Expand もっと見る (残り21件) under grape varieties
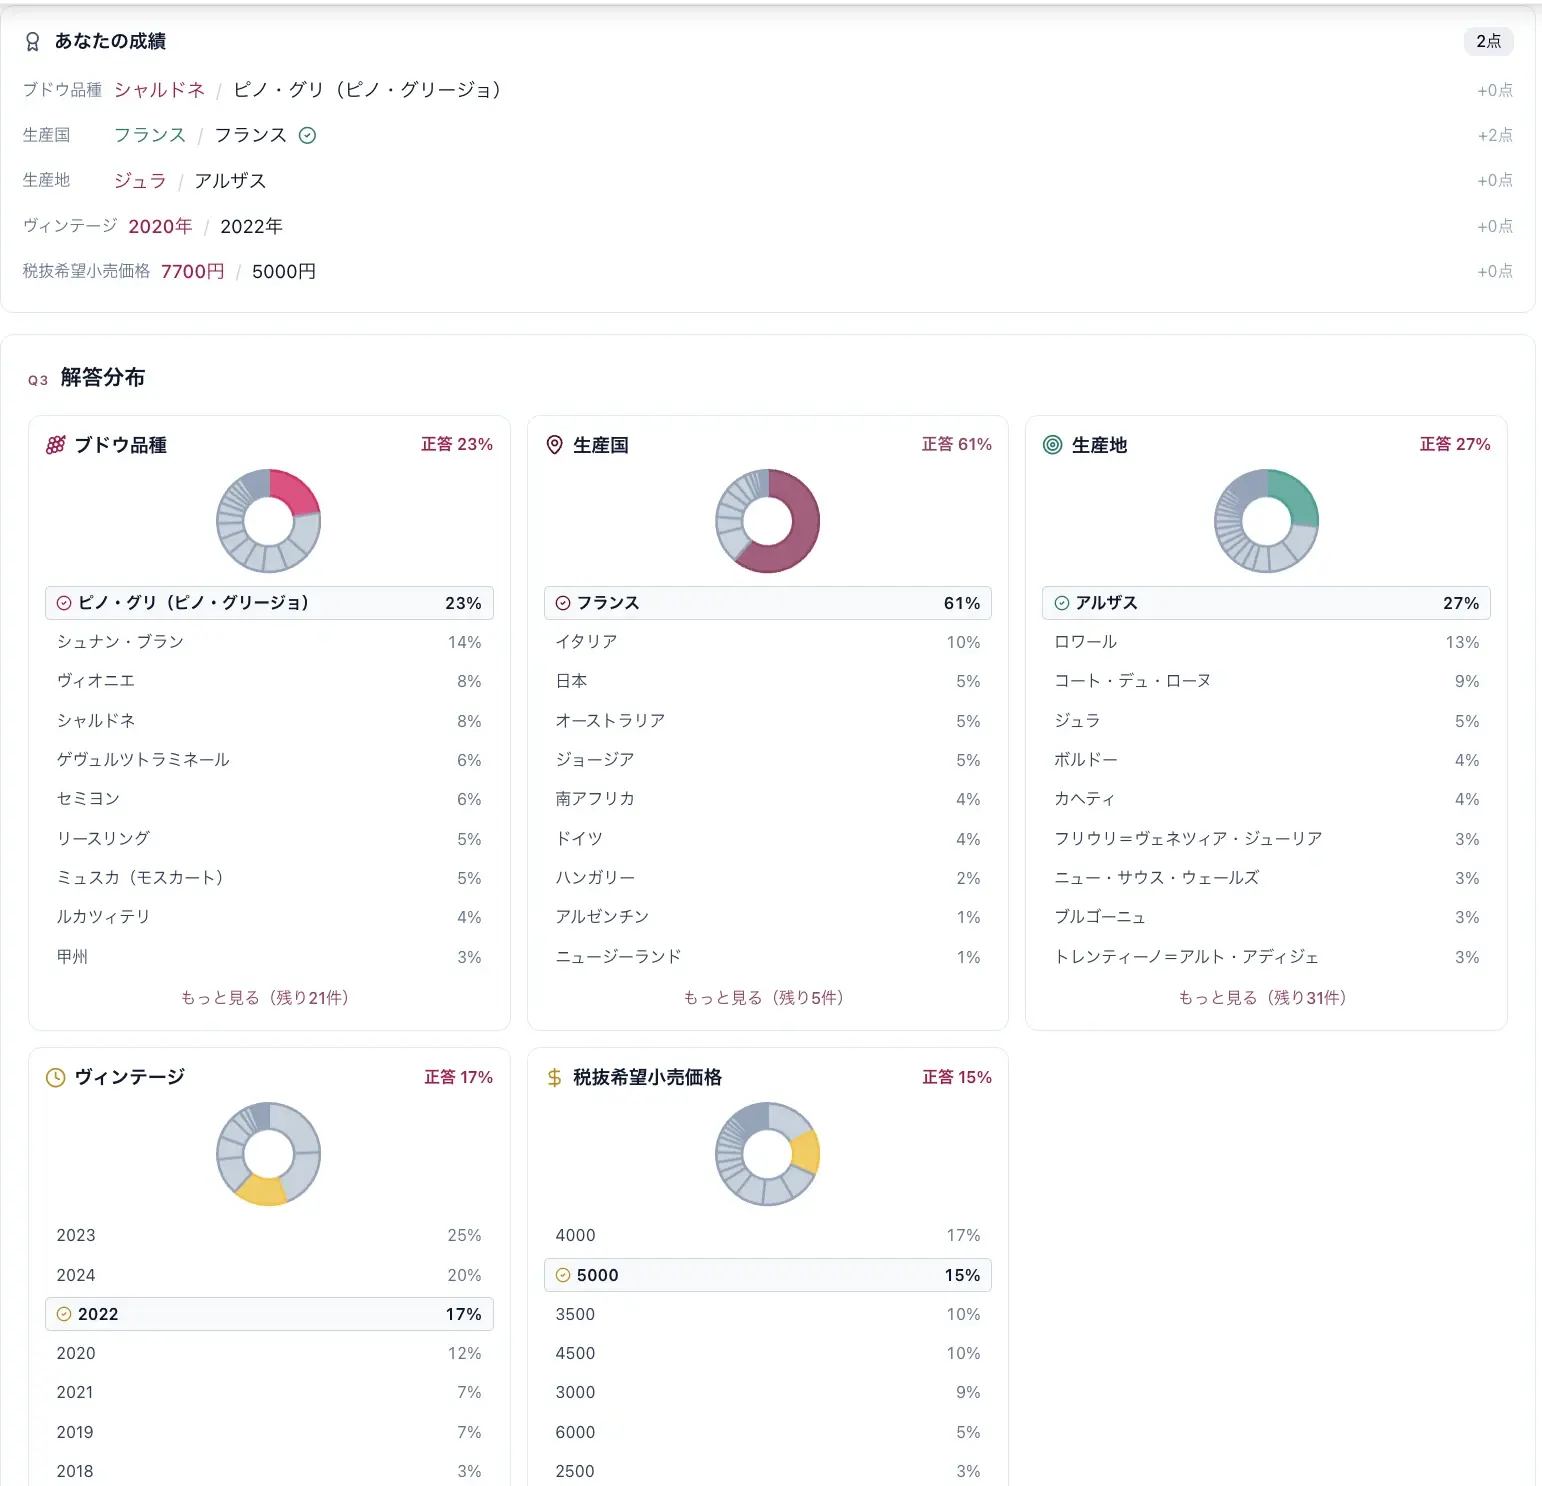Image resolution: width=1542 pixels, height=1486 pixels. tap(265, 997)
